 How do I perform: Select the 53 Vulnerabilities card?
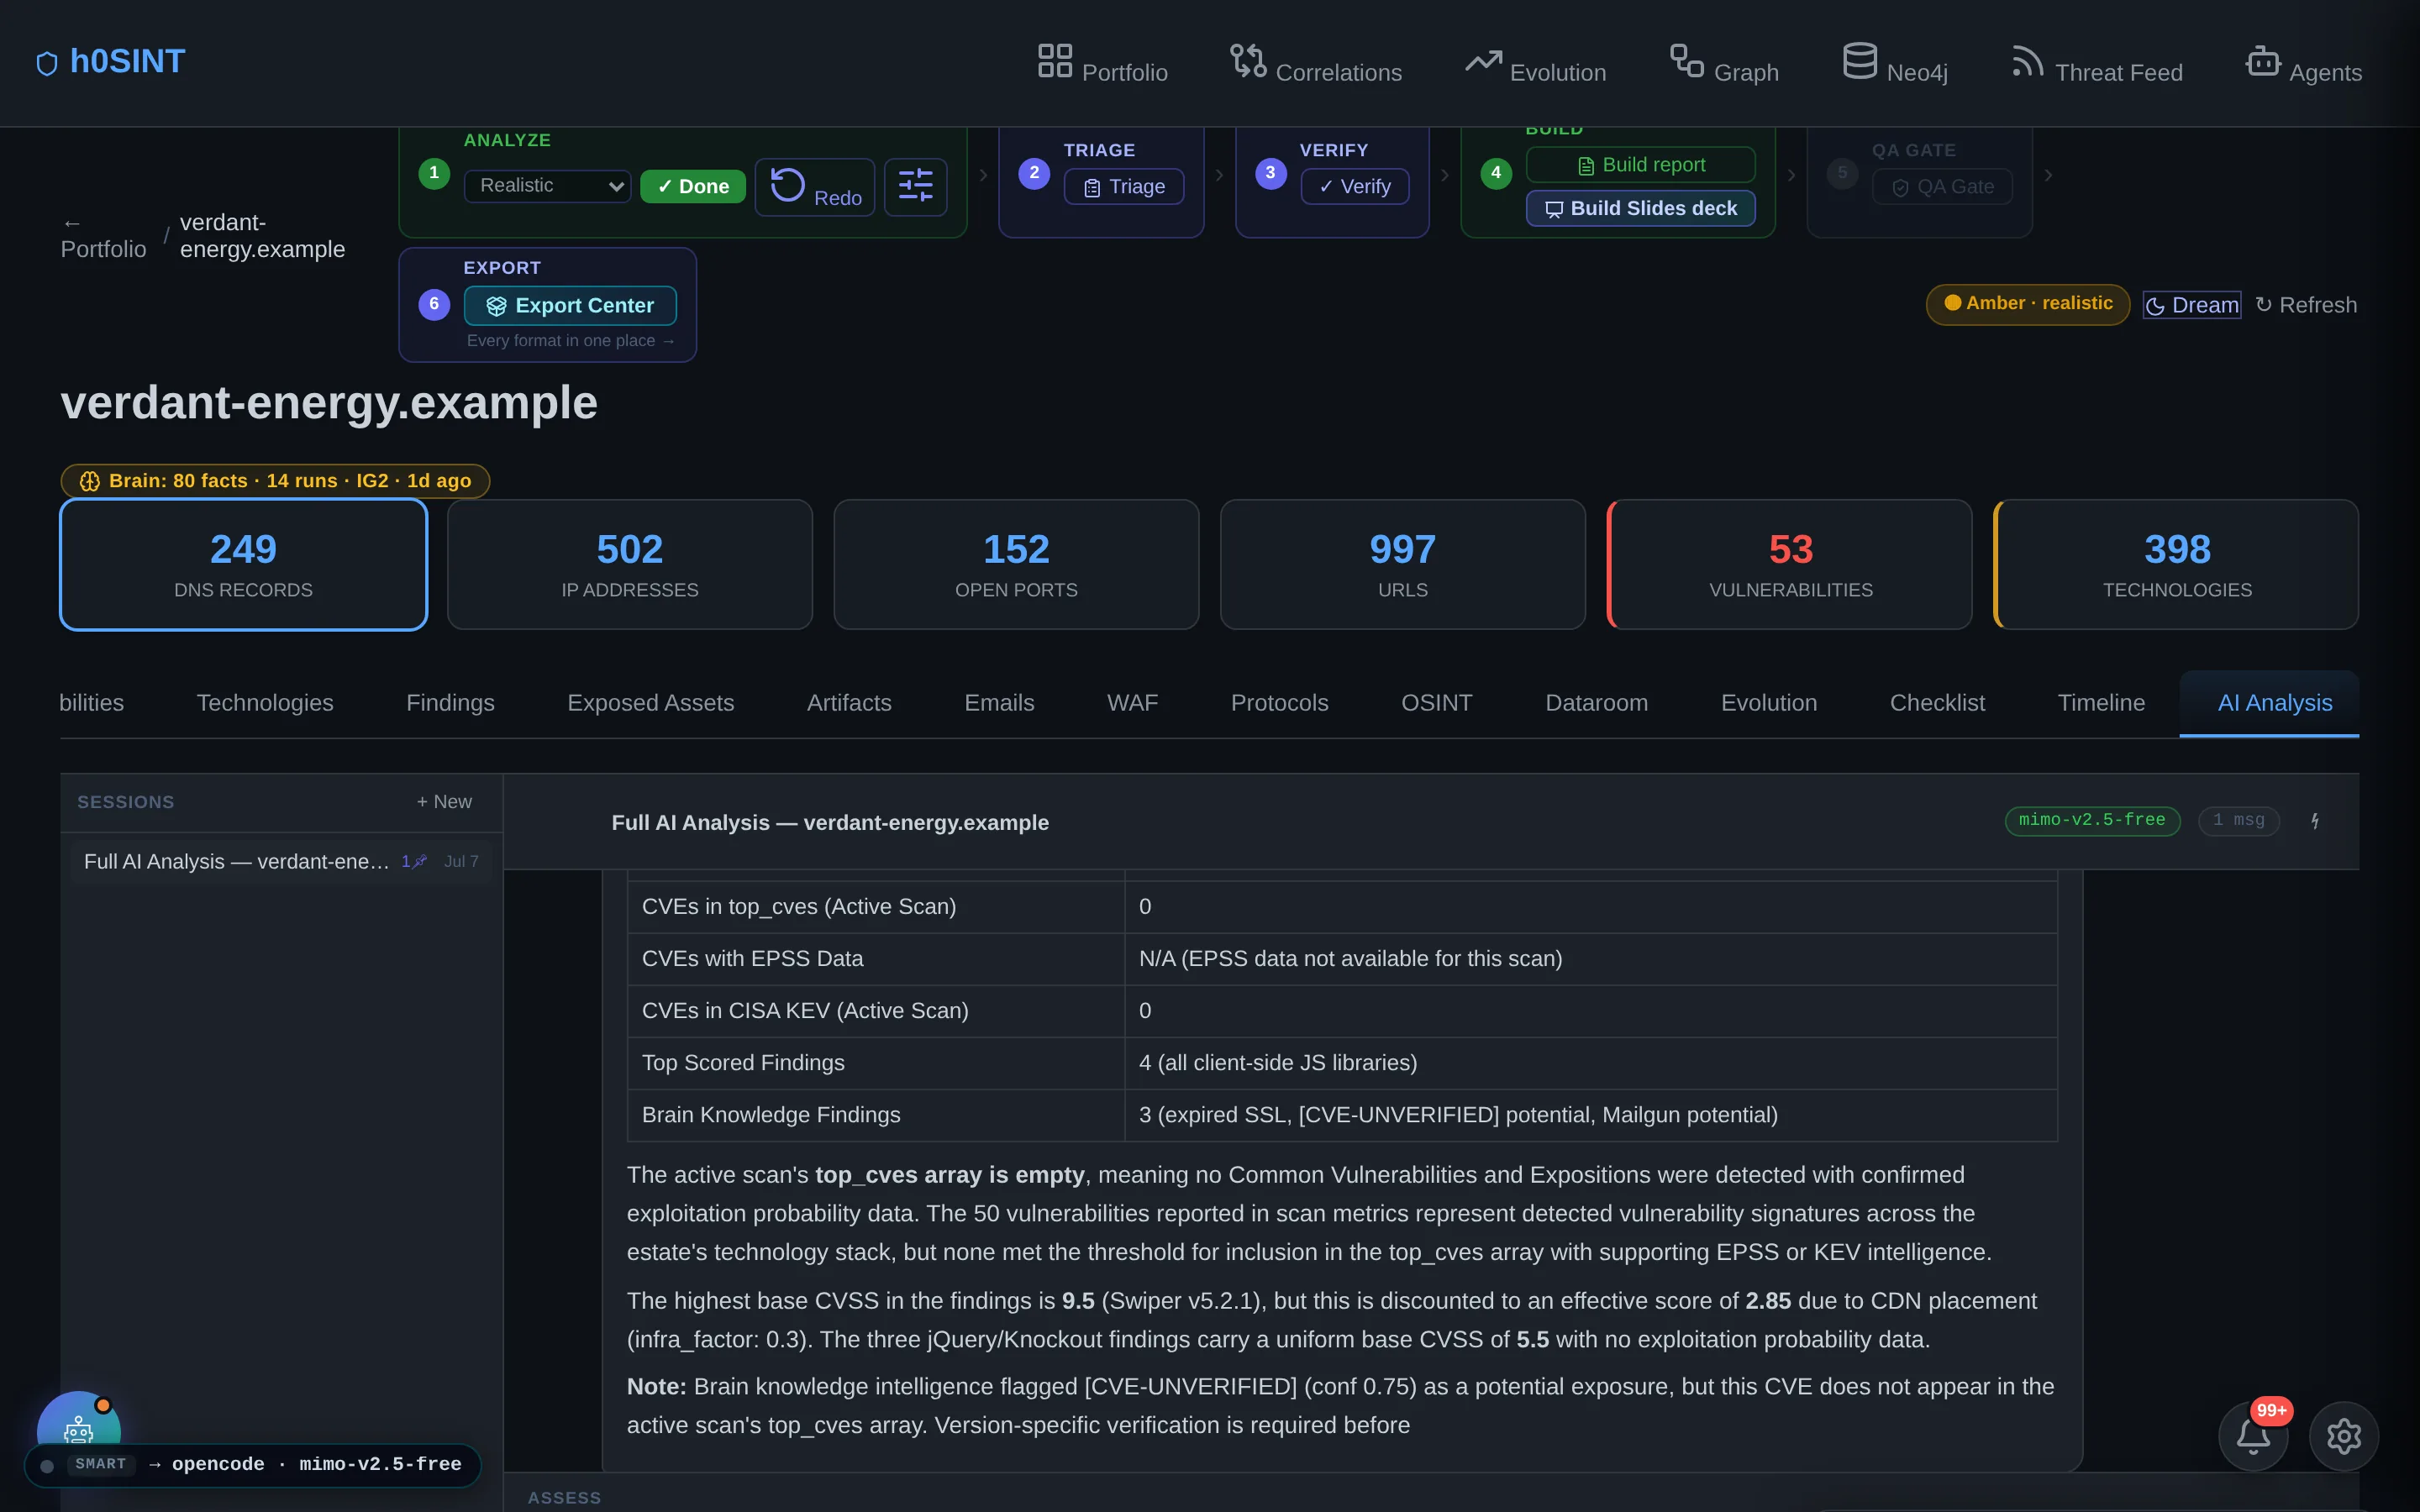[1789, 564]
